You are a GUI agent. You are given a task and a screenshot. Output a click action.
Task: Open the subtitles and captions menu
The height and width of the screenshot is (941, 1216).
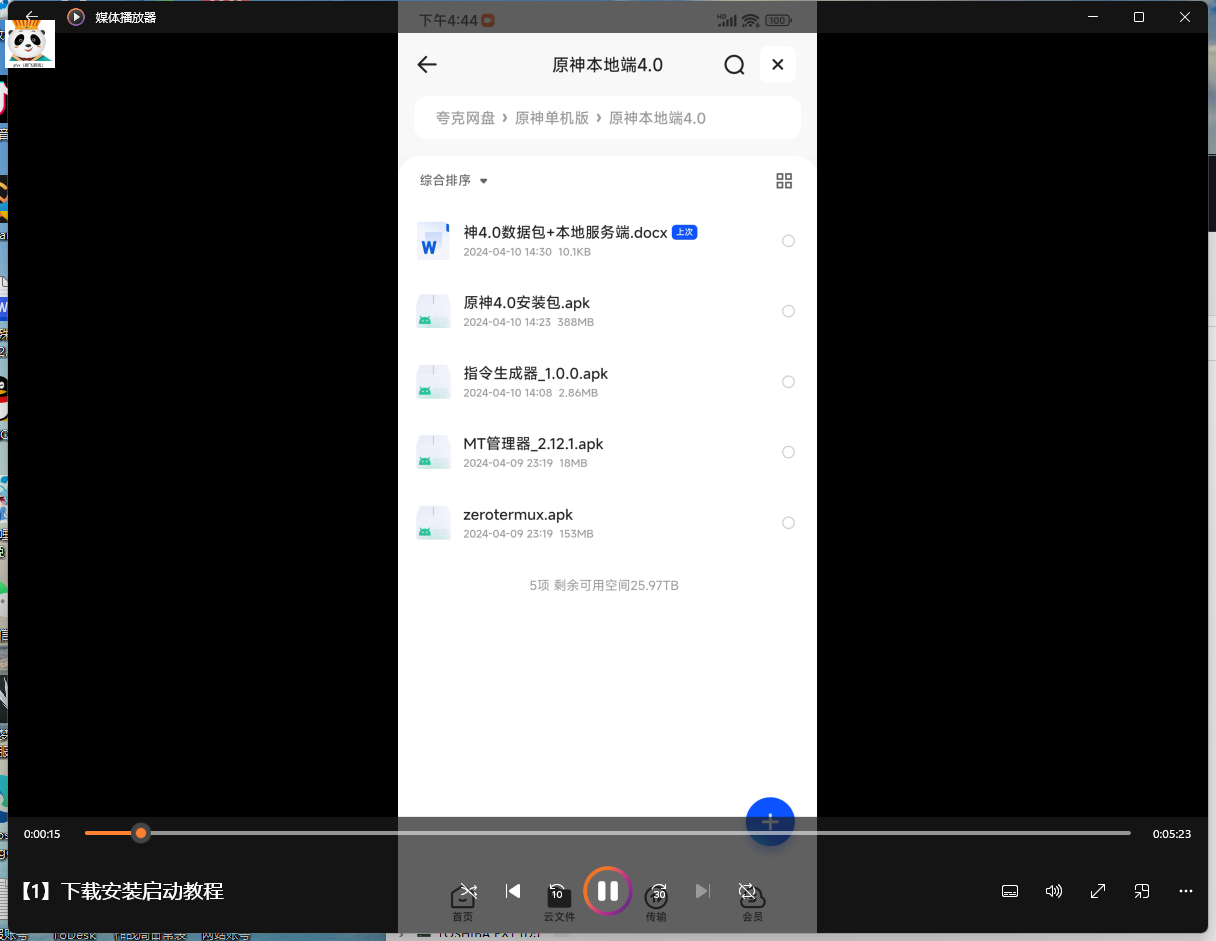click(x=1010, y=891)
